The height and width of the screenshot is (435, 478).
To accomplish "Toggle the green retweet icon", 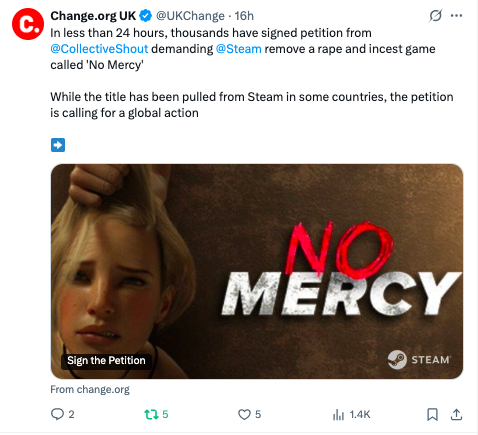I will pyautogui.click(x=151, y=414).
